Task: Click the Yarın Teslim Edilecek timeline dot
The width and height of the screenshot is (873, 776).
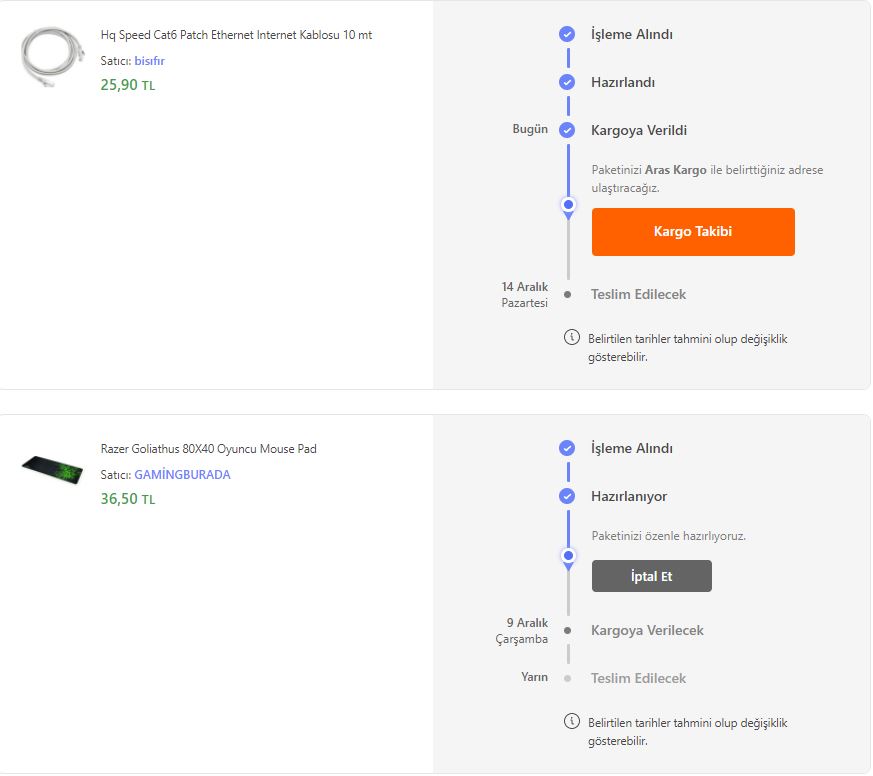Action: pyautogui.click(x=568, y=678)
